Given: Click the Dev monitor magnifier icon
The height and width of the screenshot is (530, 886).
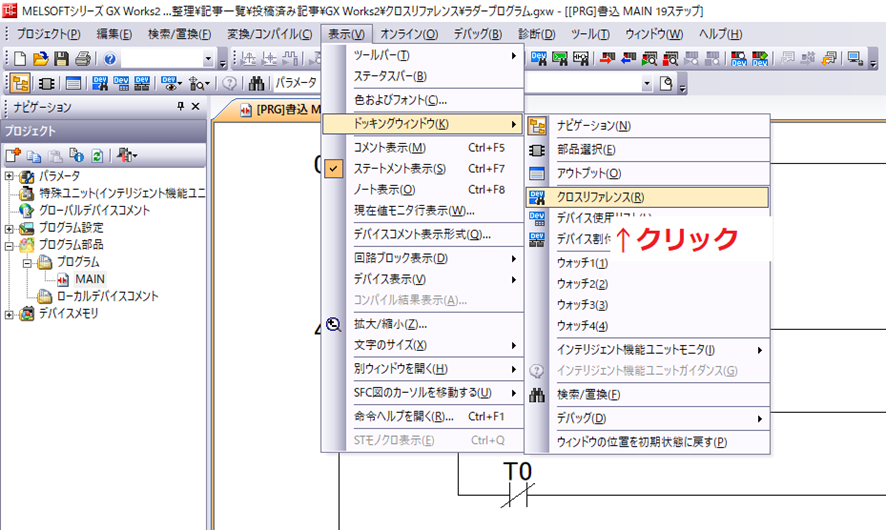Looking at the screenshot, I should coord(739,58).
